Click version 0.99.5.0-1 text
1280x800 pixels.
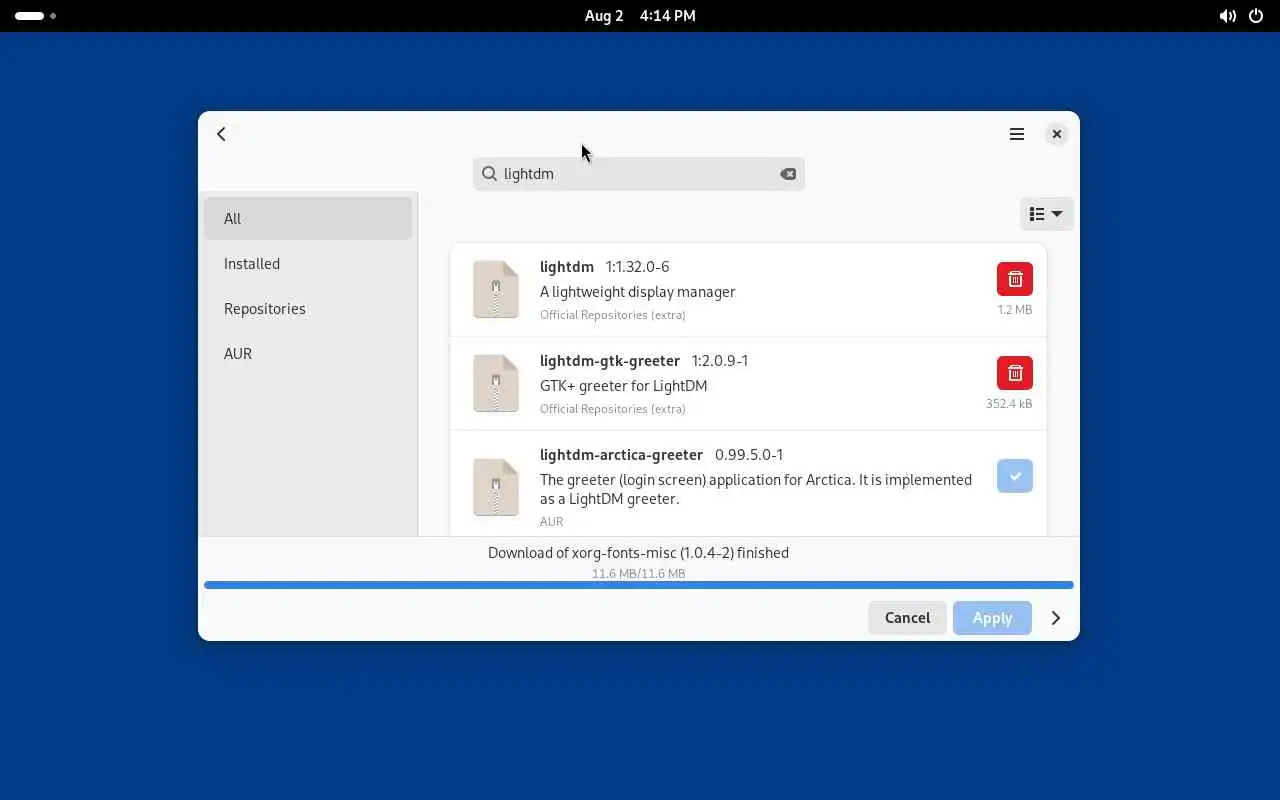749,455
